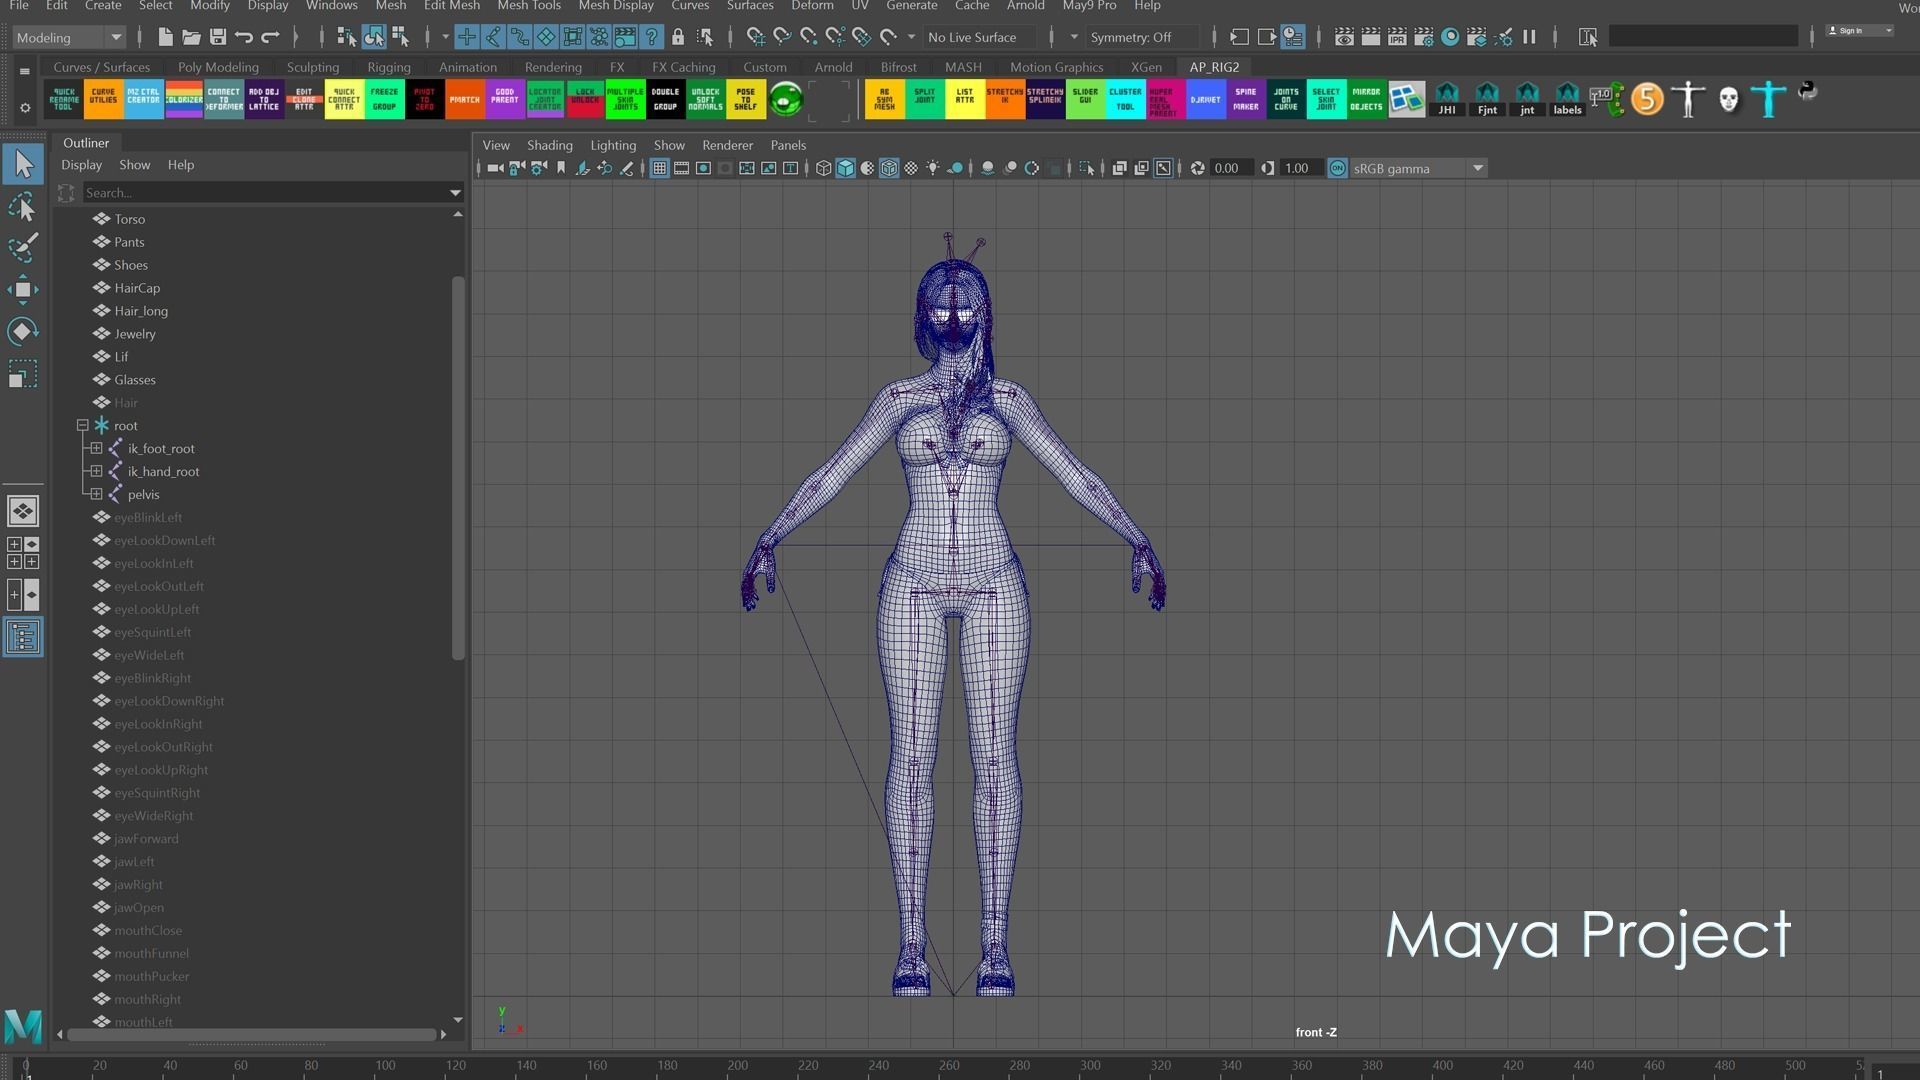Expand the pelvis joint in Outliner
1920x1080 pixels.
(96, 495)
